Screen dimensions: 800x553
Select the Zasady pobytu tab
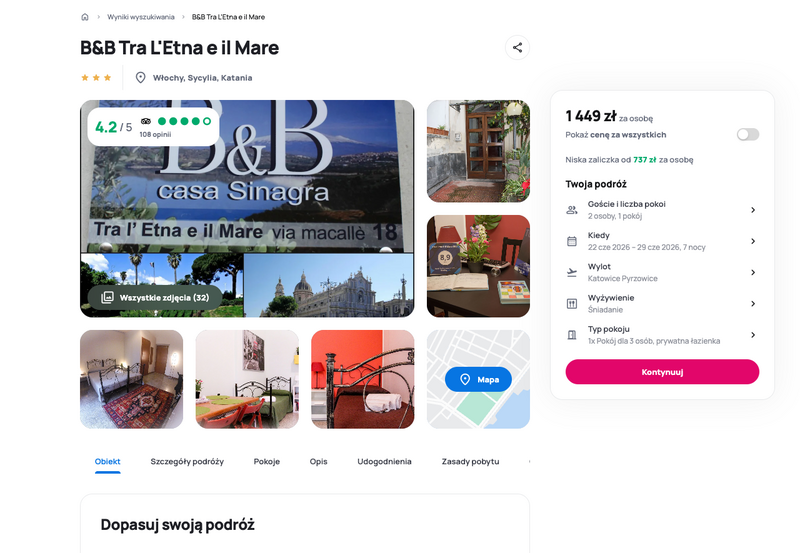[x=470, y=461]
